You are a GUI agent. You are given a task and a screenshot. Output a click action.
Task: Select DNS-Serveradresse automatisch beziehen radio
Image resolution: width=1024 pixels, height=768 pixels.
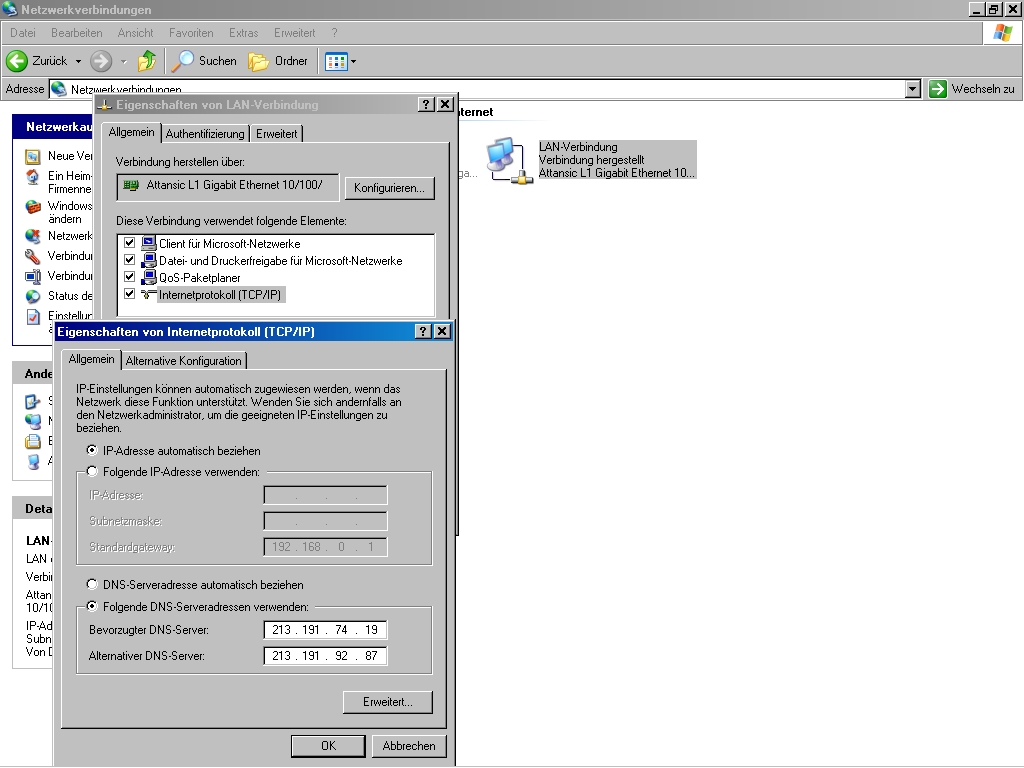coord(92,584)
